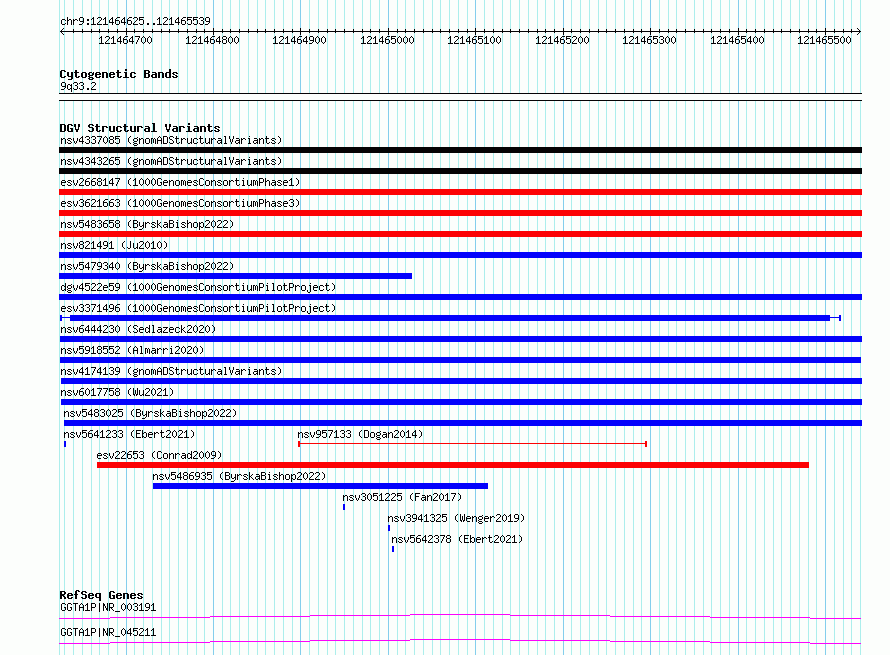
Task: Click esv3371496 pilot project label
Action: 198,308
